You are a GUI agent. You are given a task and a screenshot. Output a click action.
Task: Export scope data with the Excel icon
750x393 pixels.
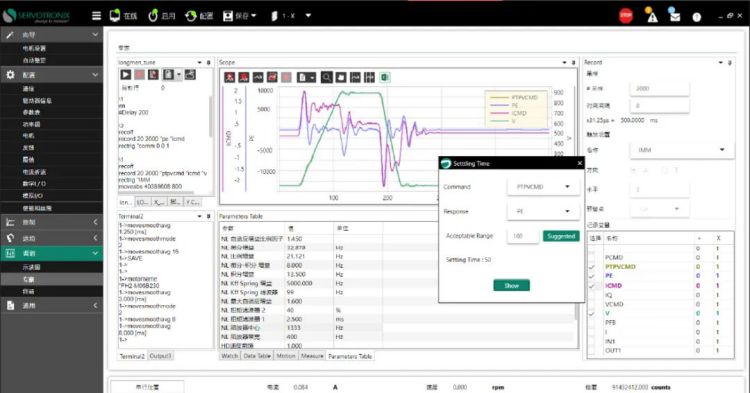[385, 77]
